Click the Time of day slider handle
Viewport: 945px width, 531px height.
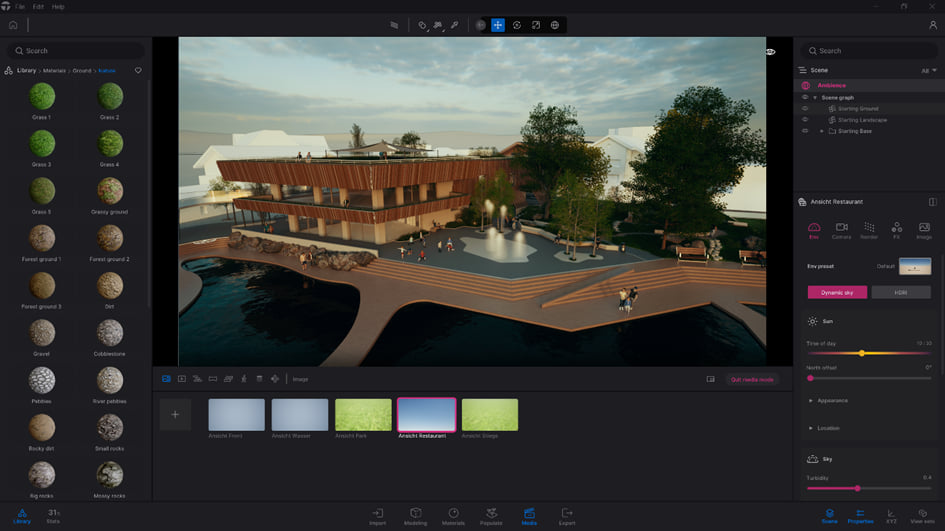[861, 353]
